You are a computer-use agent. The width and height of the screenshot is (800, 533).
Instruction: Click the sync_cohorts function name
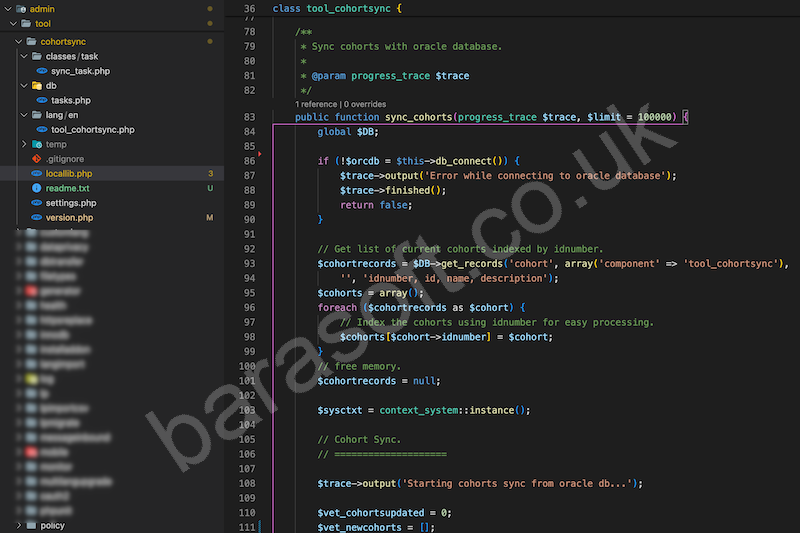[x=418, y=117]
